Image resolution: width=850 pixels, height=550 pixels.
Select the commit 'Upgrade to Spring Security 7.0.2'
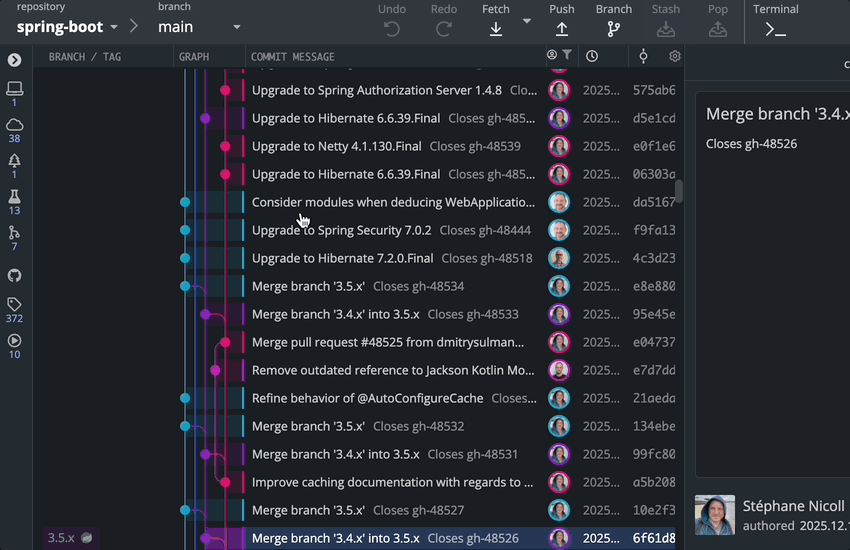(341, 230)
